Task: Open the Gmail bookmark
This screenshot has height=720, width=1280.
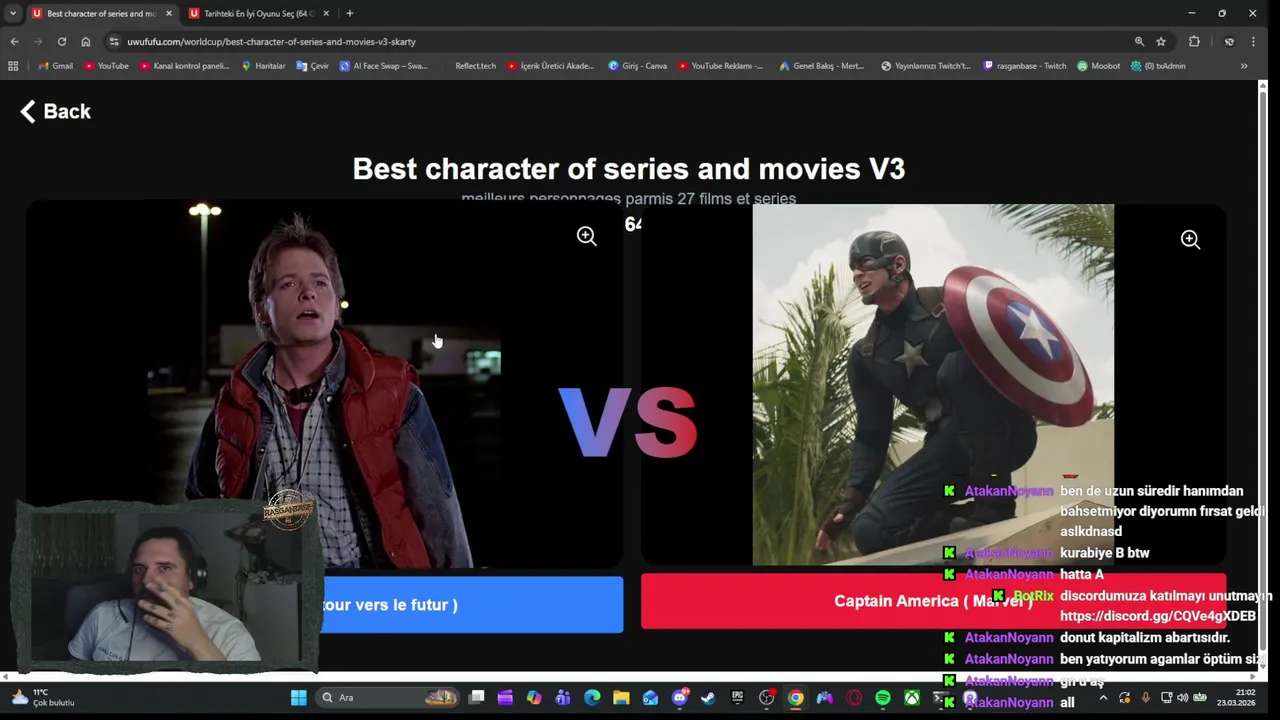Action: tap(55, 66)
